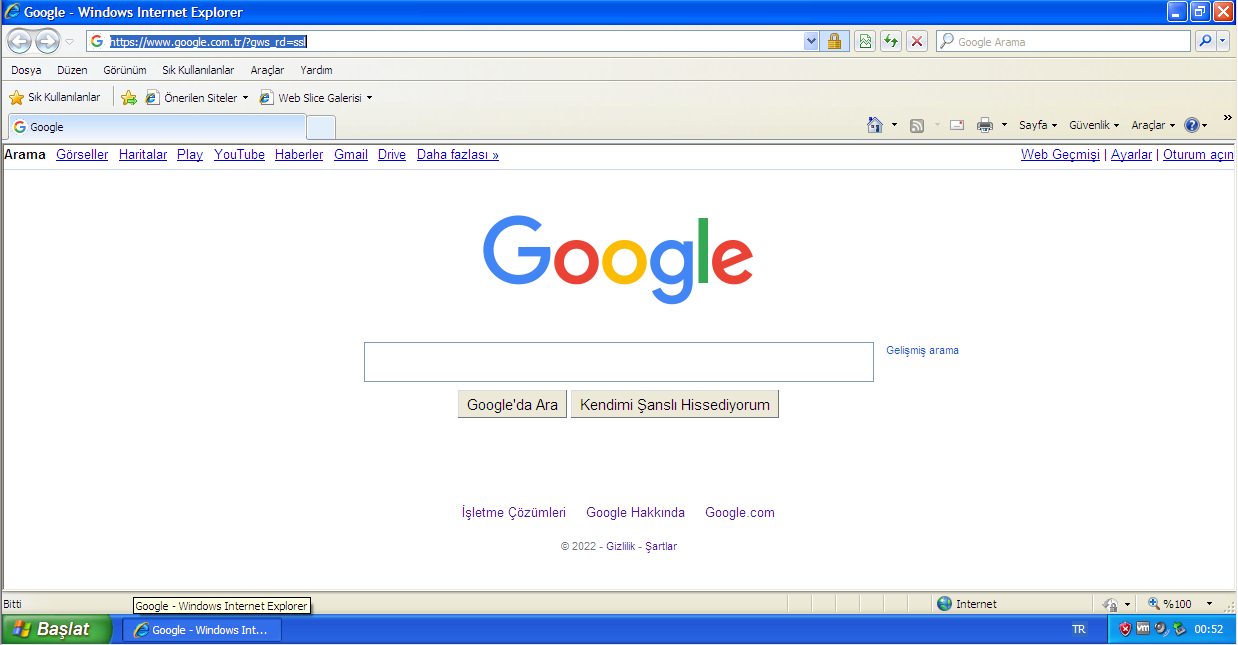Open the Haberler link

pos(299,155)
